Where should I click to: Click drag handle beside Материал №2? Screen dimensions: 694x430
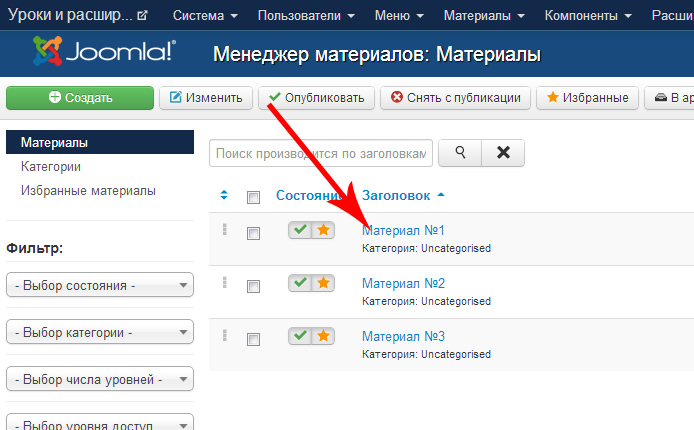[x=224, y=283]
